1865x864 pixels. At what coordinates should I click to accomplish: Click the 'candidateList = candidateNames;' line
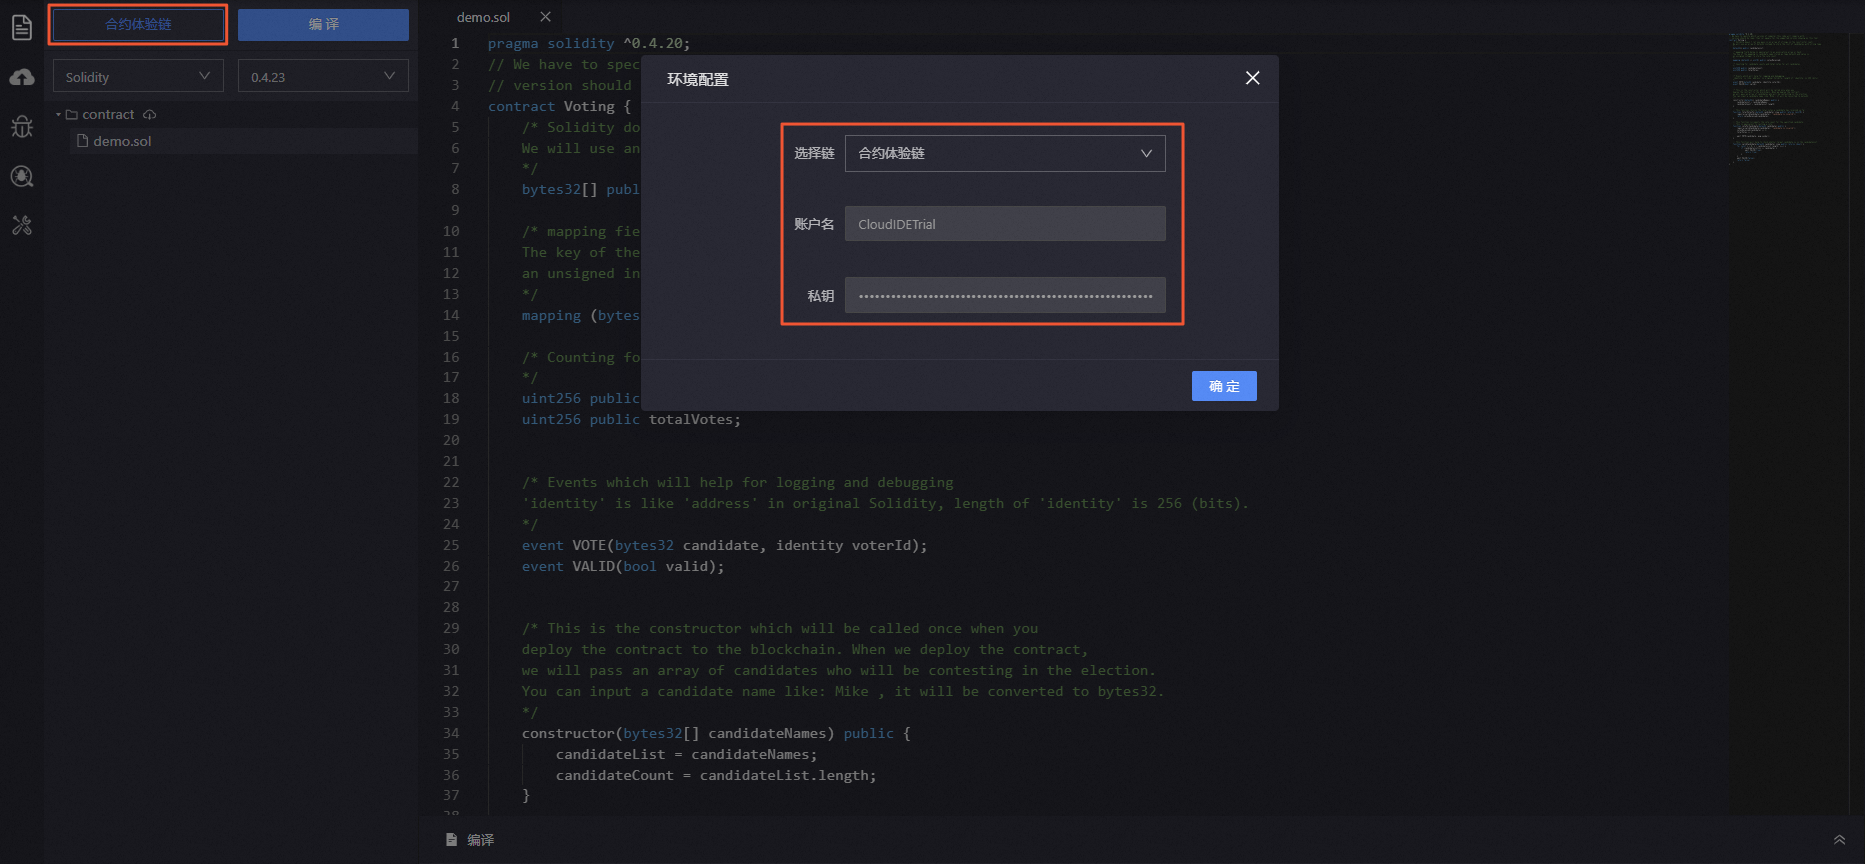click(686, 754)
